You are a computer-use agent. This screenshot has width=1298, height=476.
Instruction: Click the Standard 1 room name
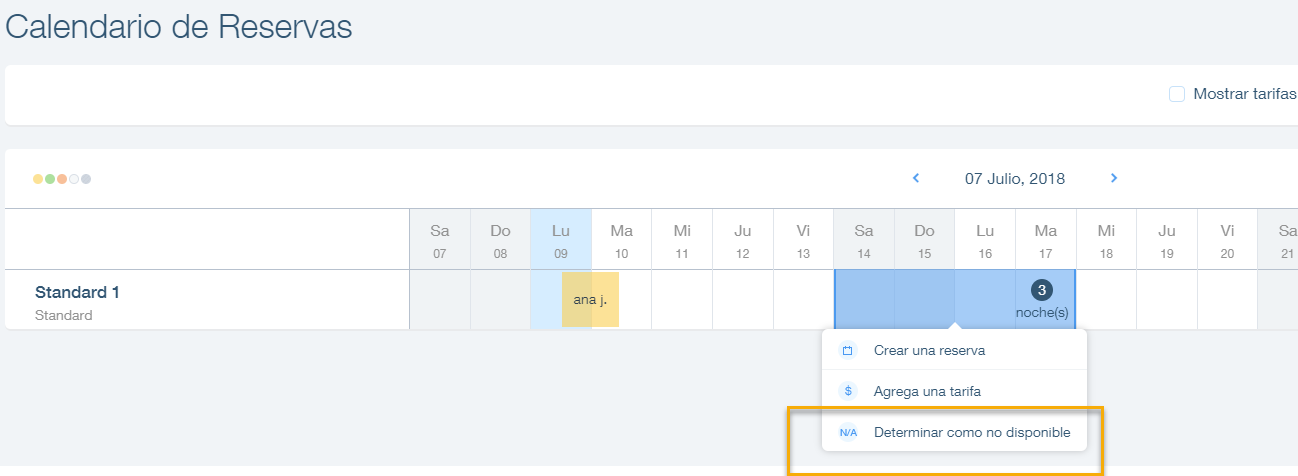77,293
